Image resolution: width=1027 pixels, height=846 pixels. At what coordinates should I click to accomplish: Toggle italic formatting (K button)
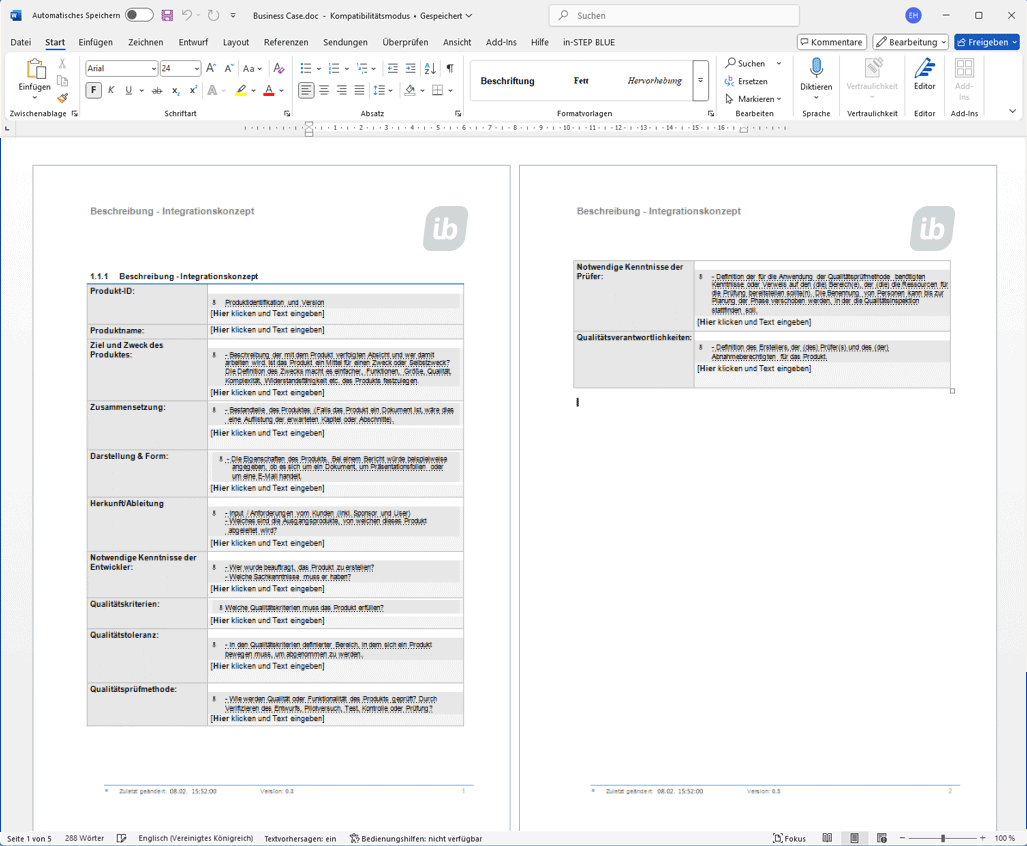point(111,90)
